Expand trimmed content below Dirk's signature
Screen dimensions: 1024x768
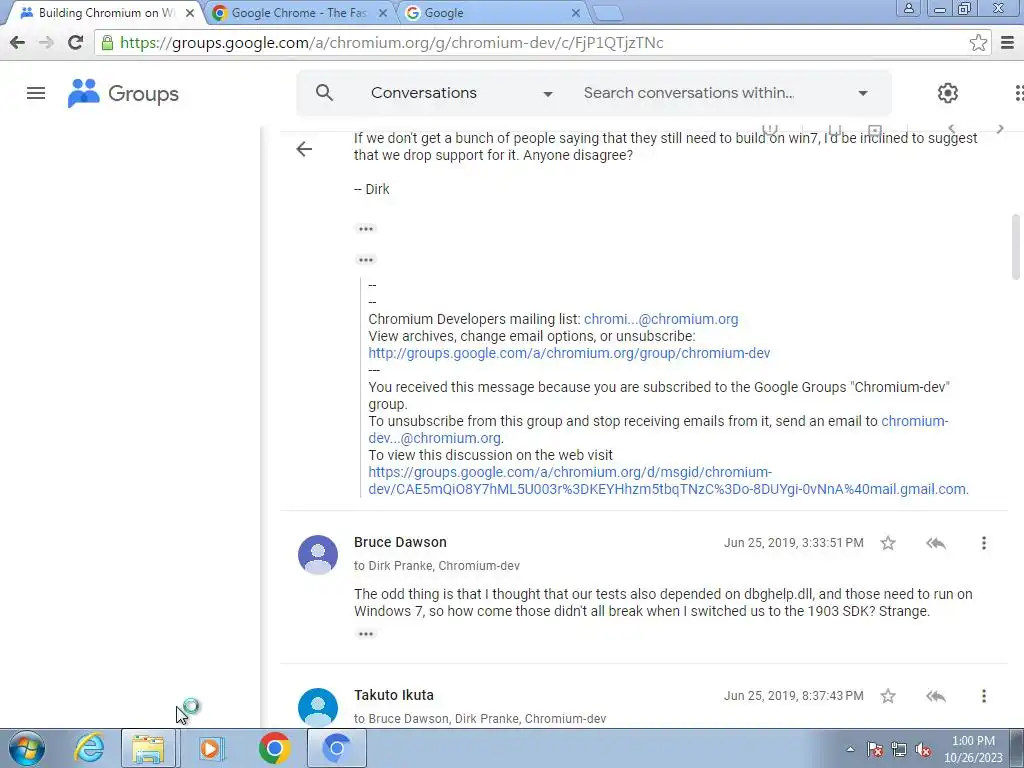point(366,229)
